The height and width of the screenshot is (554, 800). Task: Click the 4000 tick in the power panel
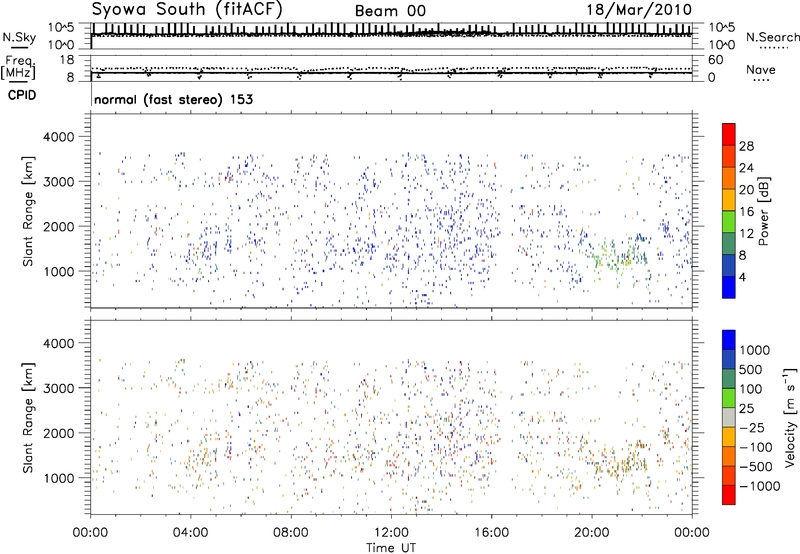click(x=59, y=137)
